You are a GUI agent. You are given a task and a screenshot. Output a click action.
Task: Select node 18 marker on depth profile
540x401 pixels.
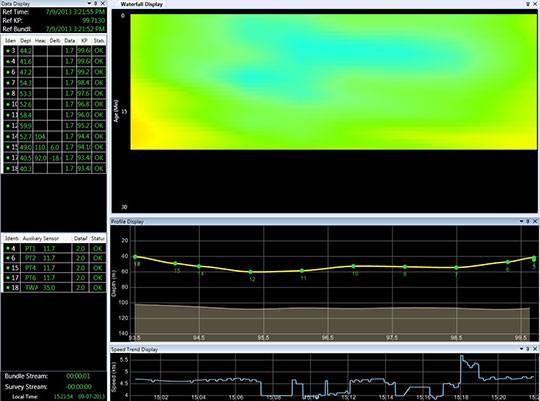(135, 257)
